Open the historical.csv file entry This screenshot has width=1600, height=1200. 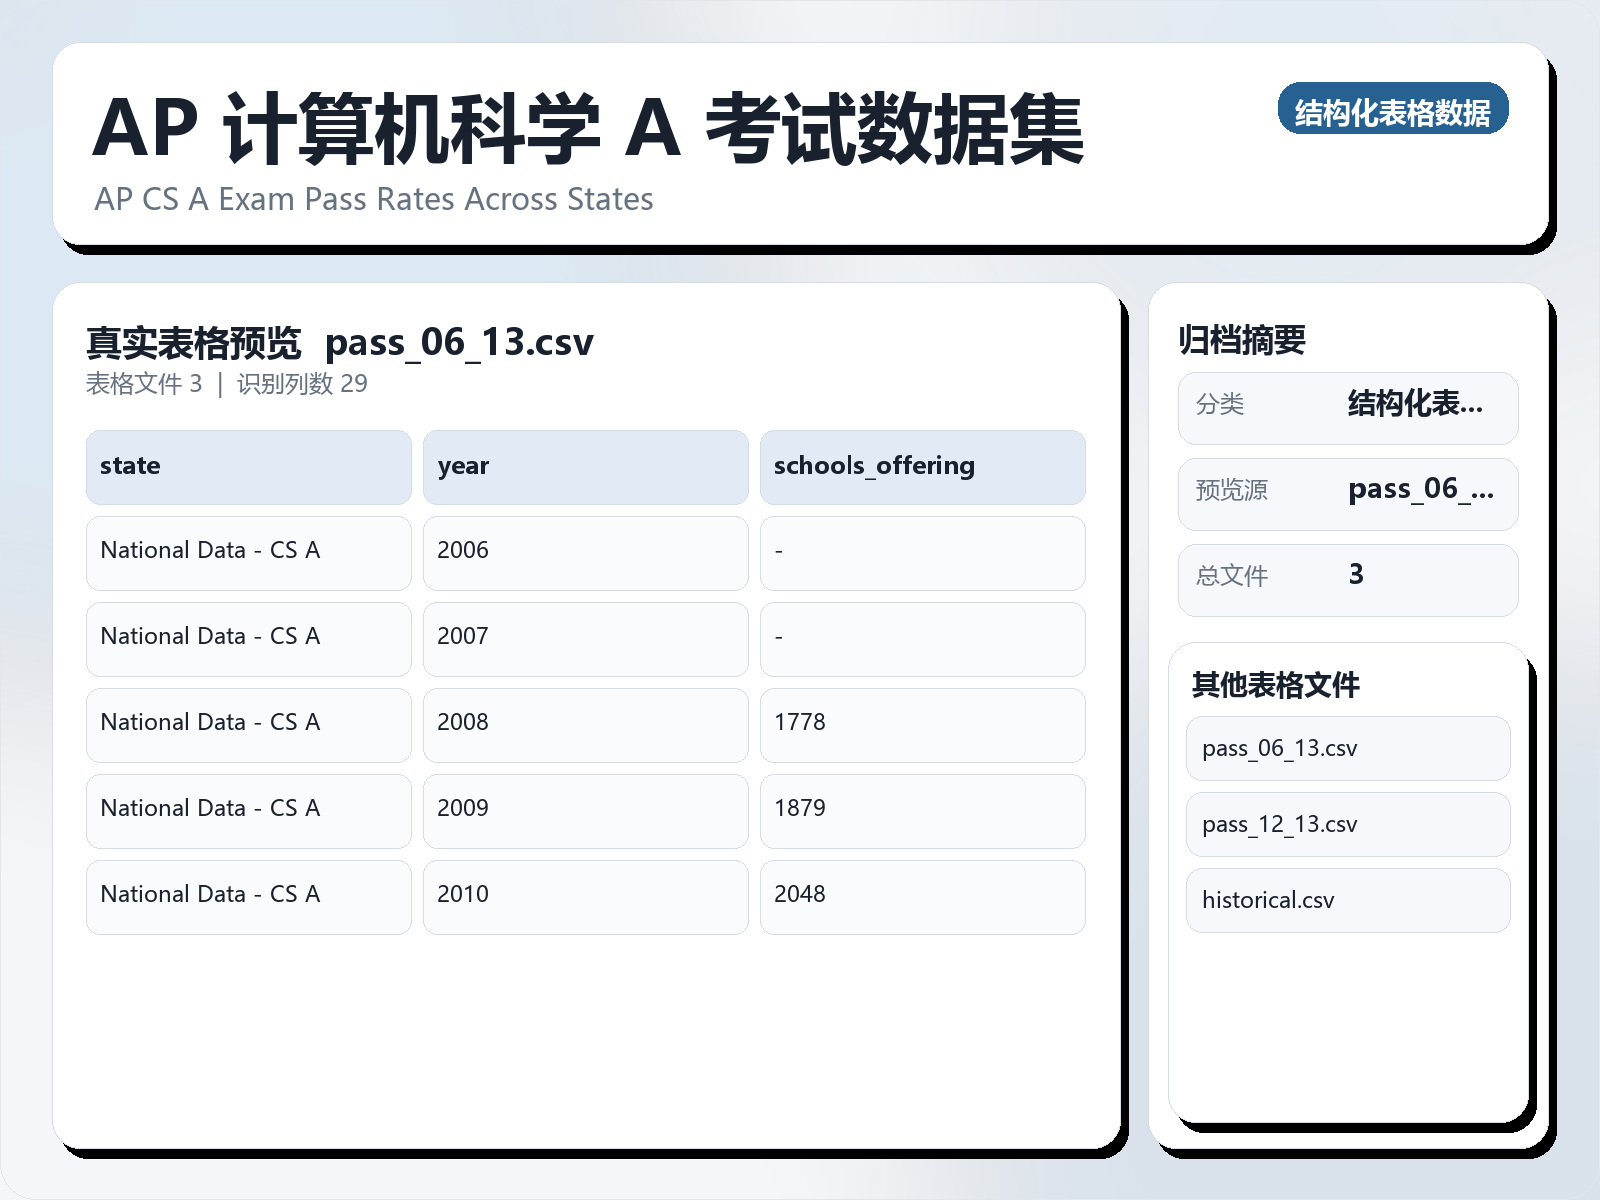1347,900
